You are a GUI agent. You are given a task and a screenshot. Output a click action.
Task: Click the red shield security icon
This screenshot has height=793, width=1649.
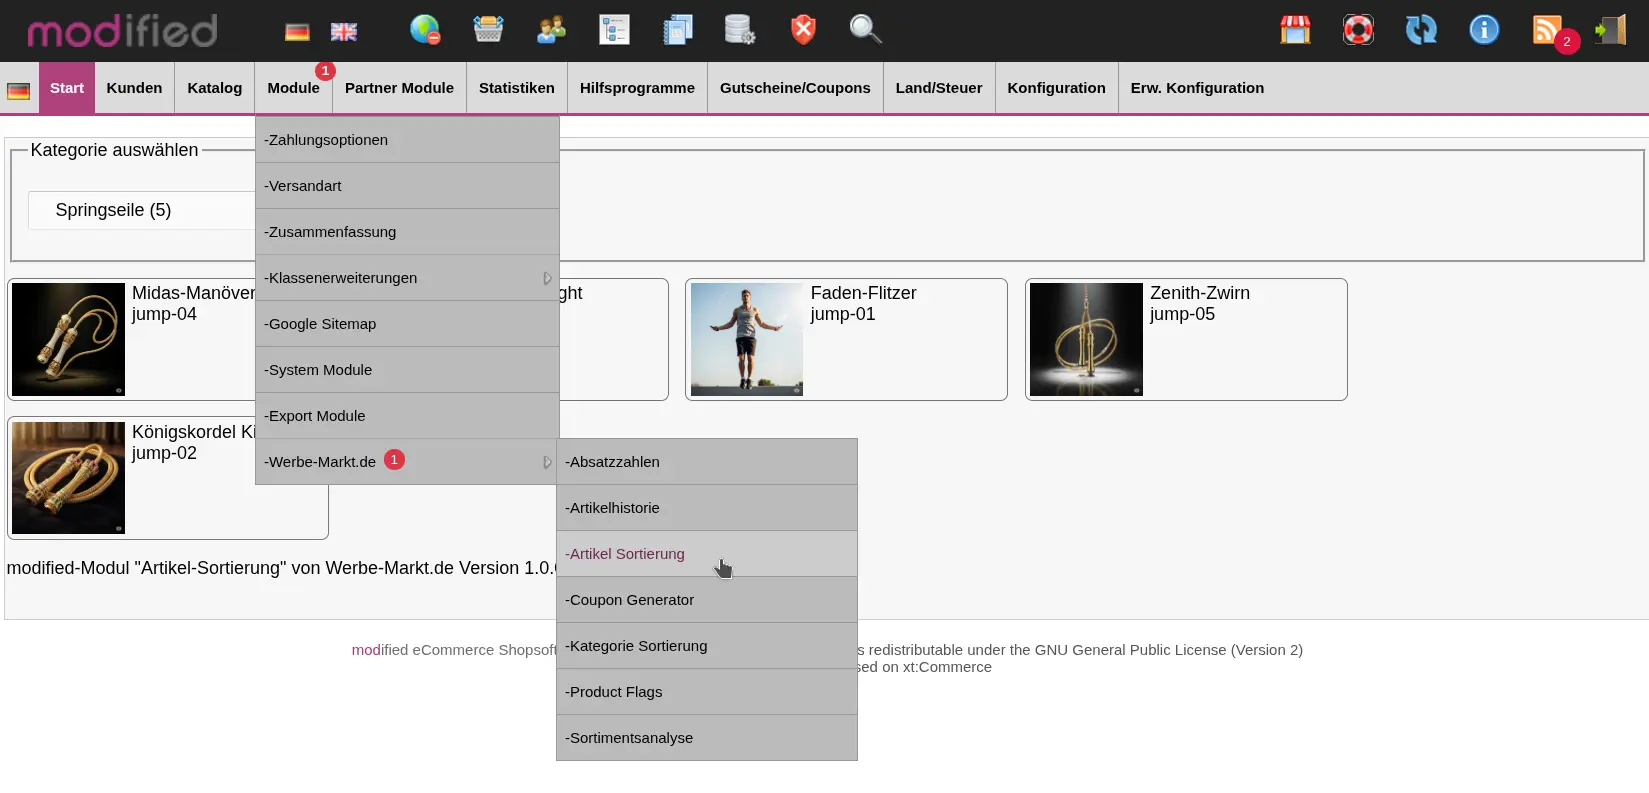[x=803, y=30]
